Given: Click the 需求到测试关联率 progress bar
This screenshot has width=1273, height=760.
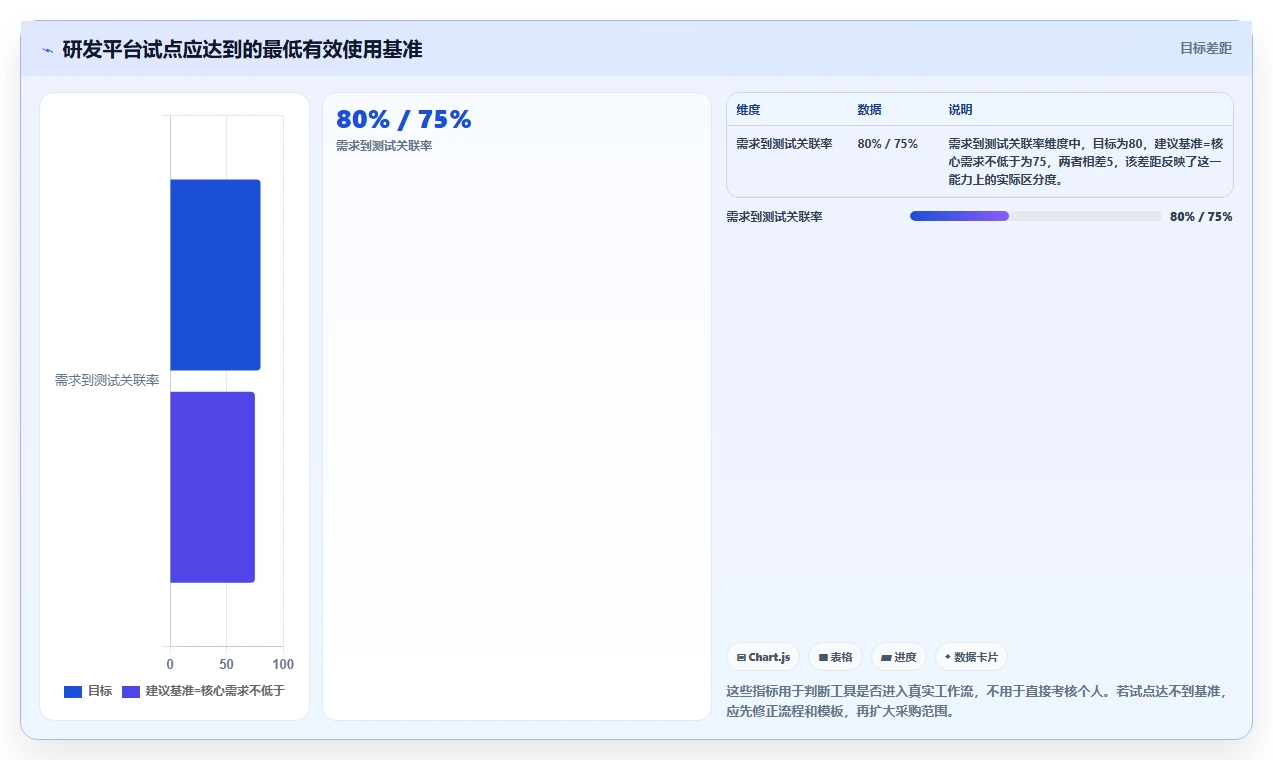Looking at the screenshot, I should [1035, 216].
